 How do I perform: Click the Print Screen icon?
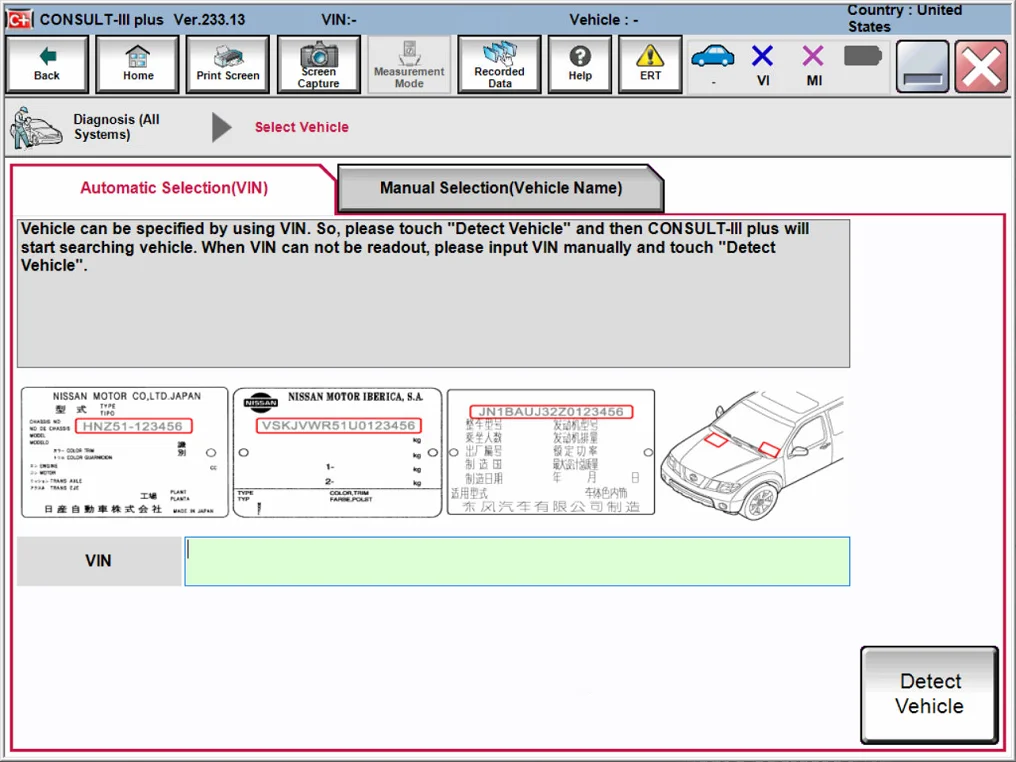(x=227, y=65)
